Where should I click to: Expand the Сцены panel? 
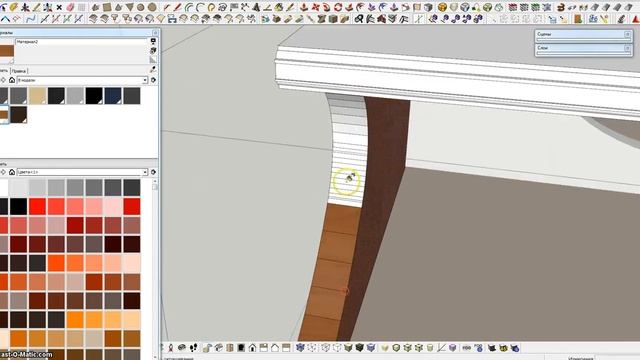coord(628,35)
